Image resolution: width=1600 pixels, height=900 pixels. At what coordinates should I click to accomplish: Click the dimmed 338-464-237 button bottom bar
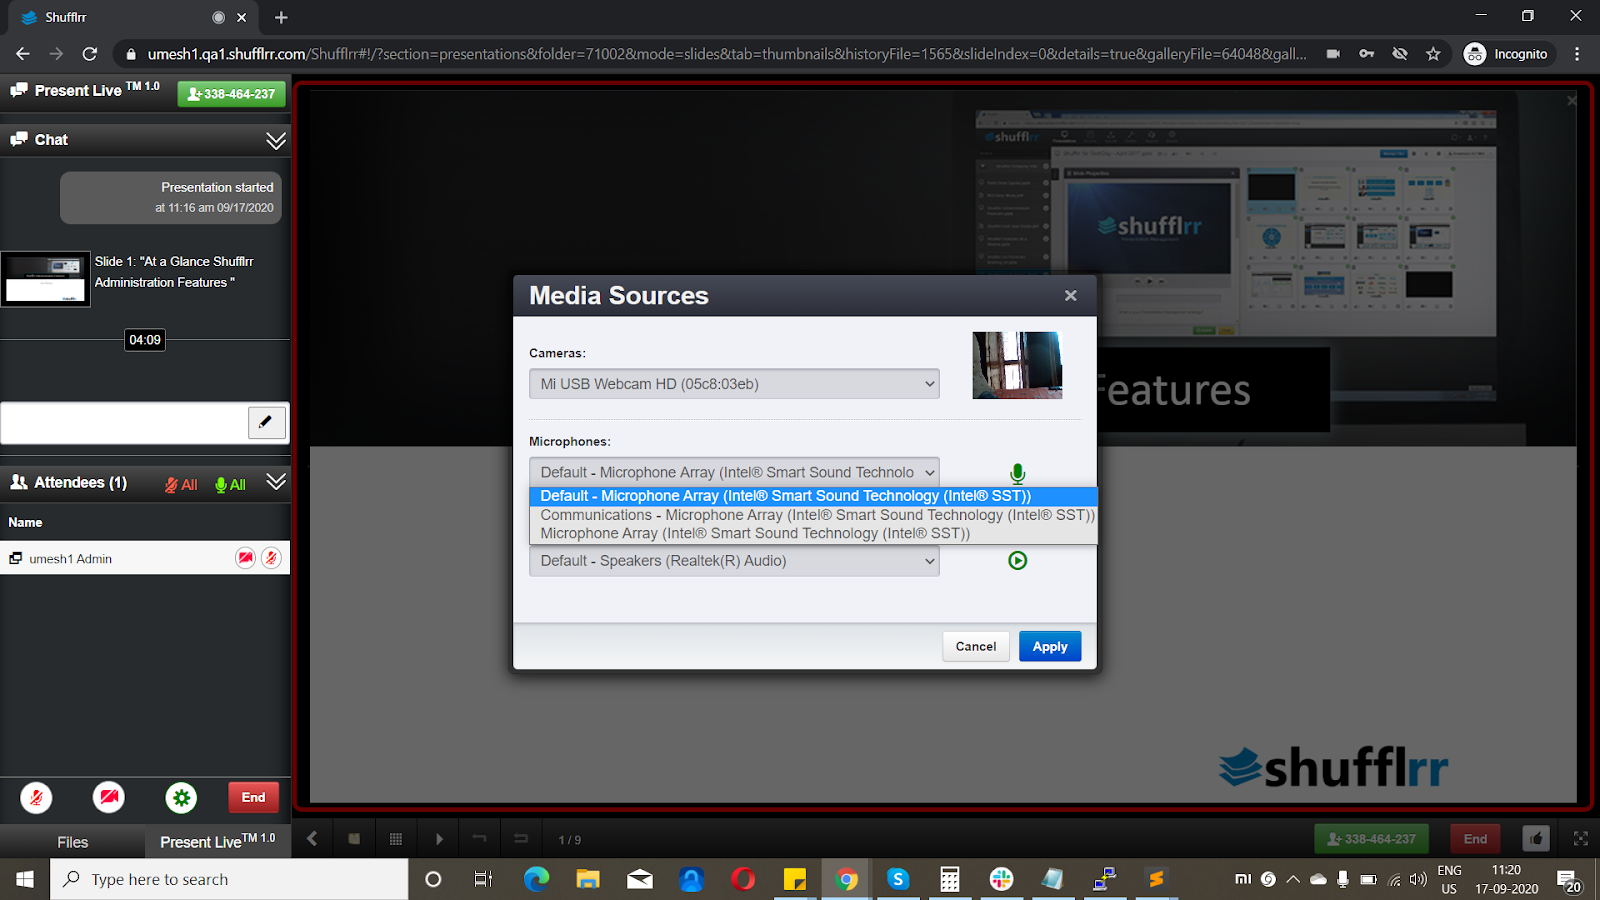coord(1371,839)
